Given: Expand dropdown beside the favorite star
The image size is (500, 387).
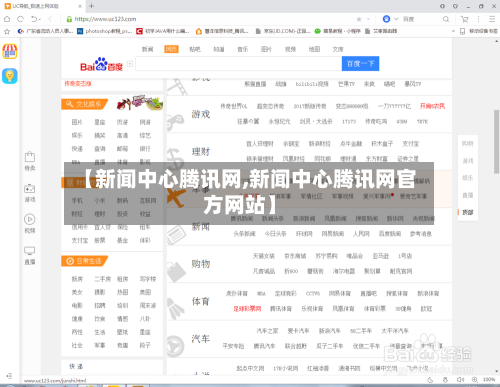Looking at the screenshot, I should tap(368, 19).
